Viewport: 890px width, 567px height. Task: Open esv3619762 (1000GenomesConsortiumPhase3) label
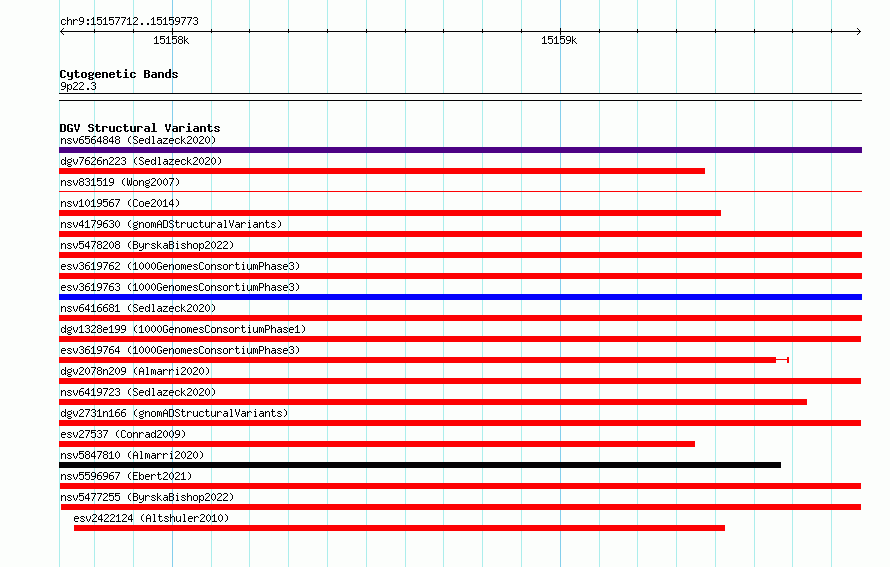(x=180, y=266)
